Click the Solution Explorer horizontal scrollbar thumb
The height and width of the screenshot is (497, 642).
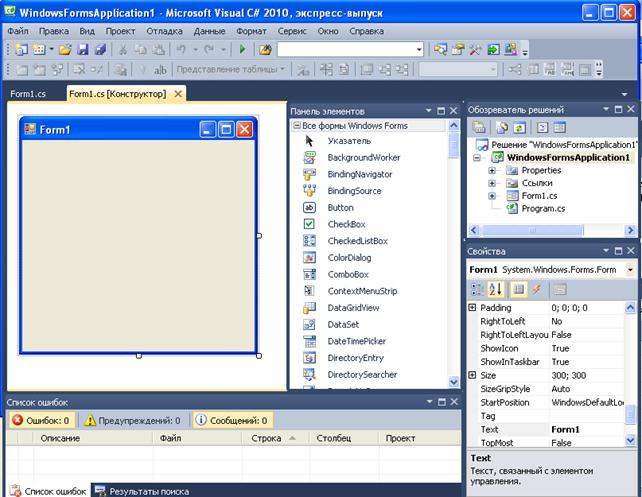point(532,230)
